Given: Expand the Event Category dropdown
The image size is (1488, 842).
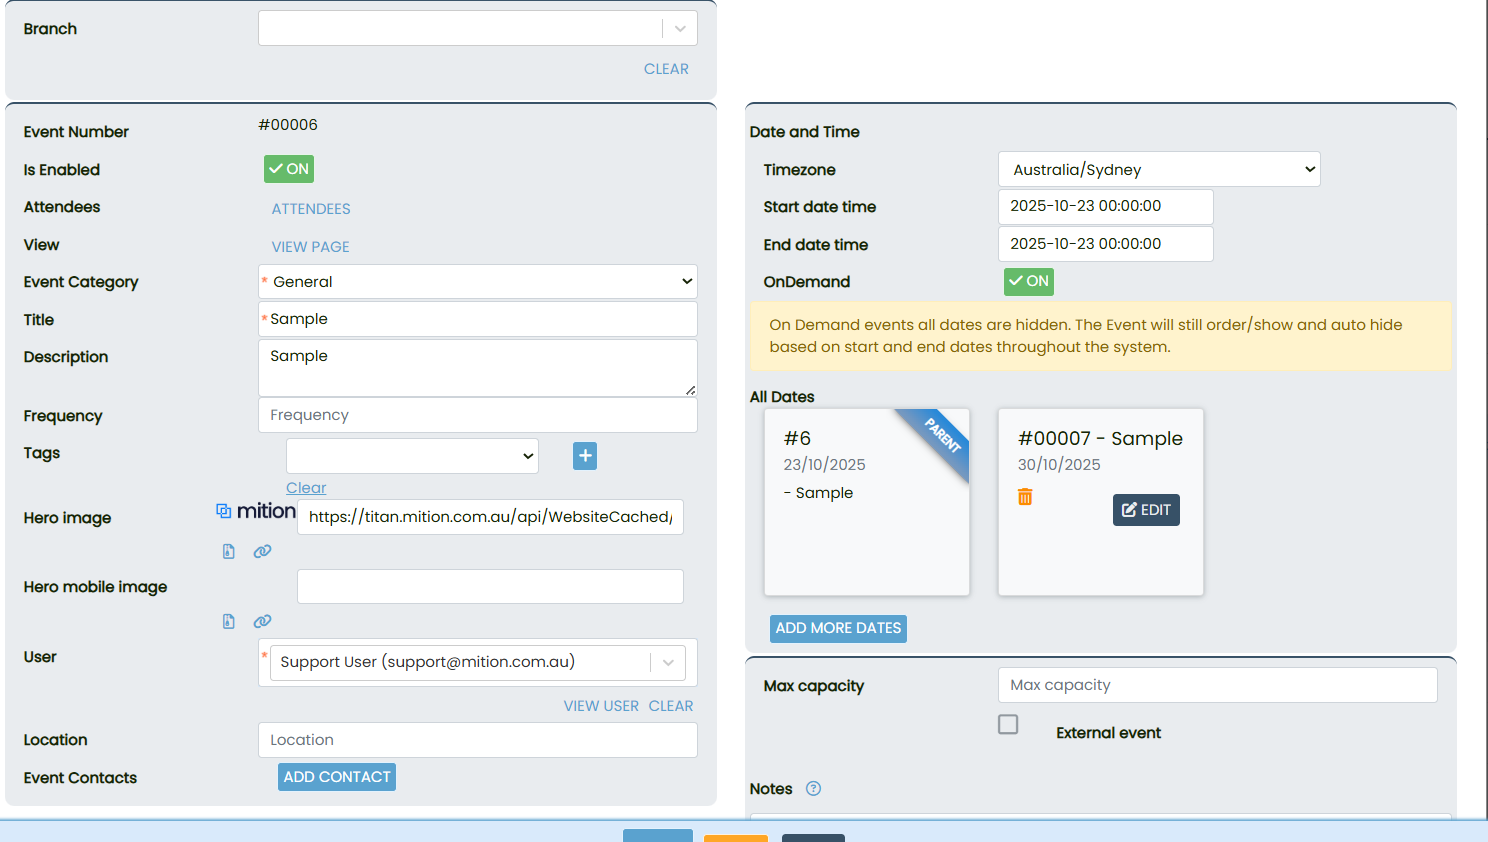Looking at the screenshot, I should click(478, 282).
